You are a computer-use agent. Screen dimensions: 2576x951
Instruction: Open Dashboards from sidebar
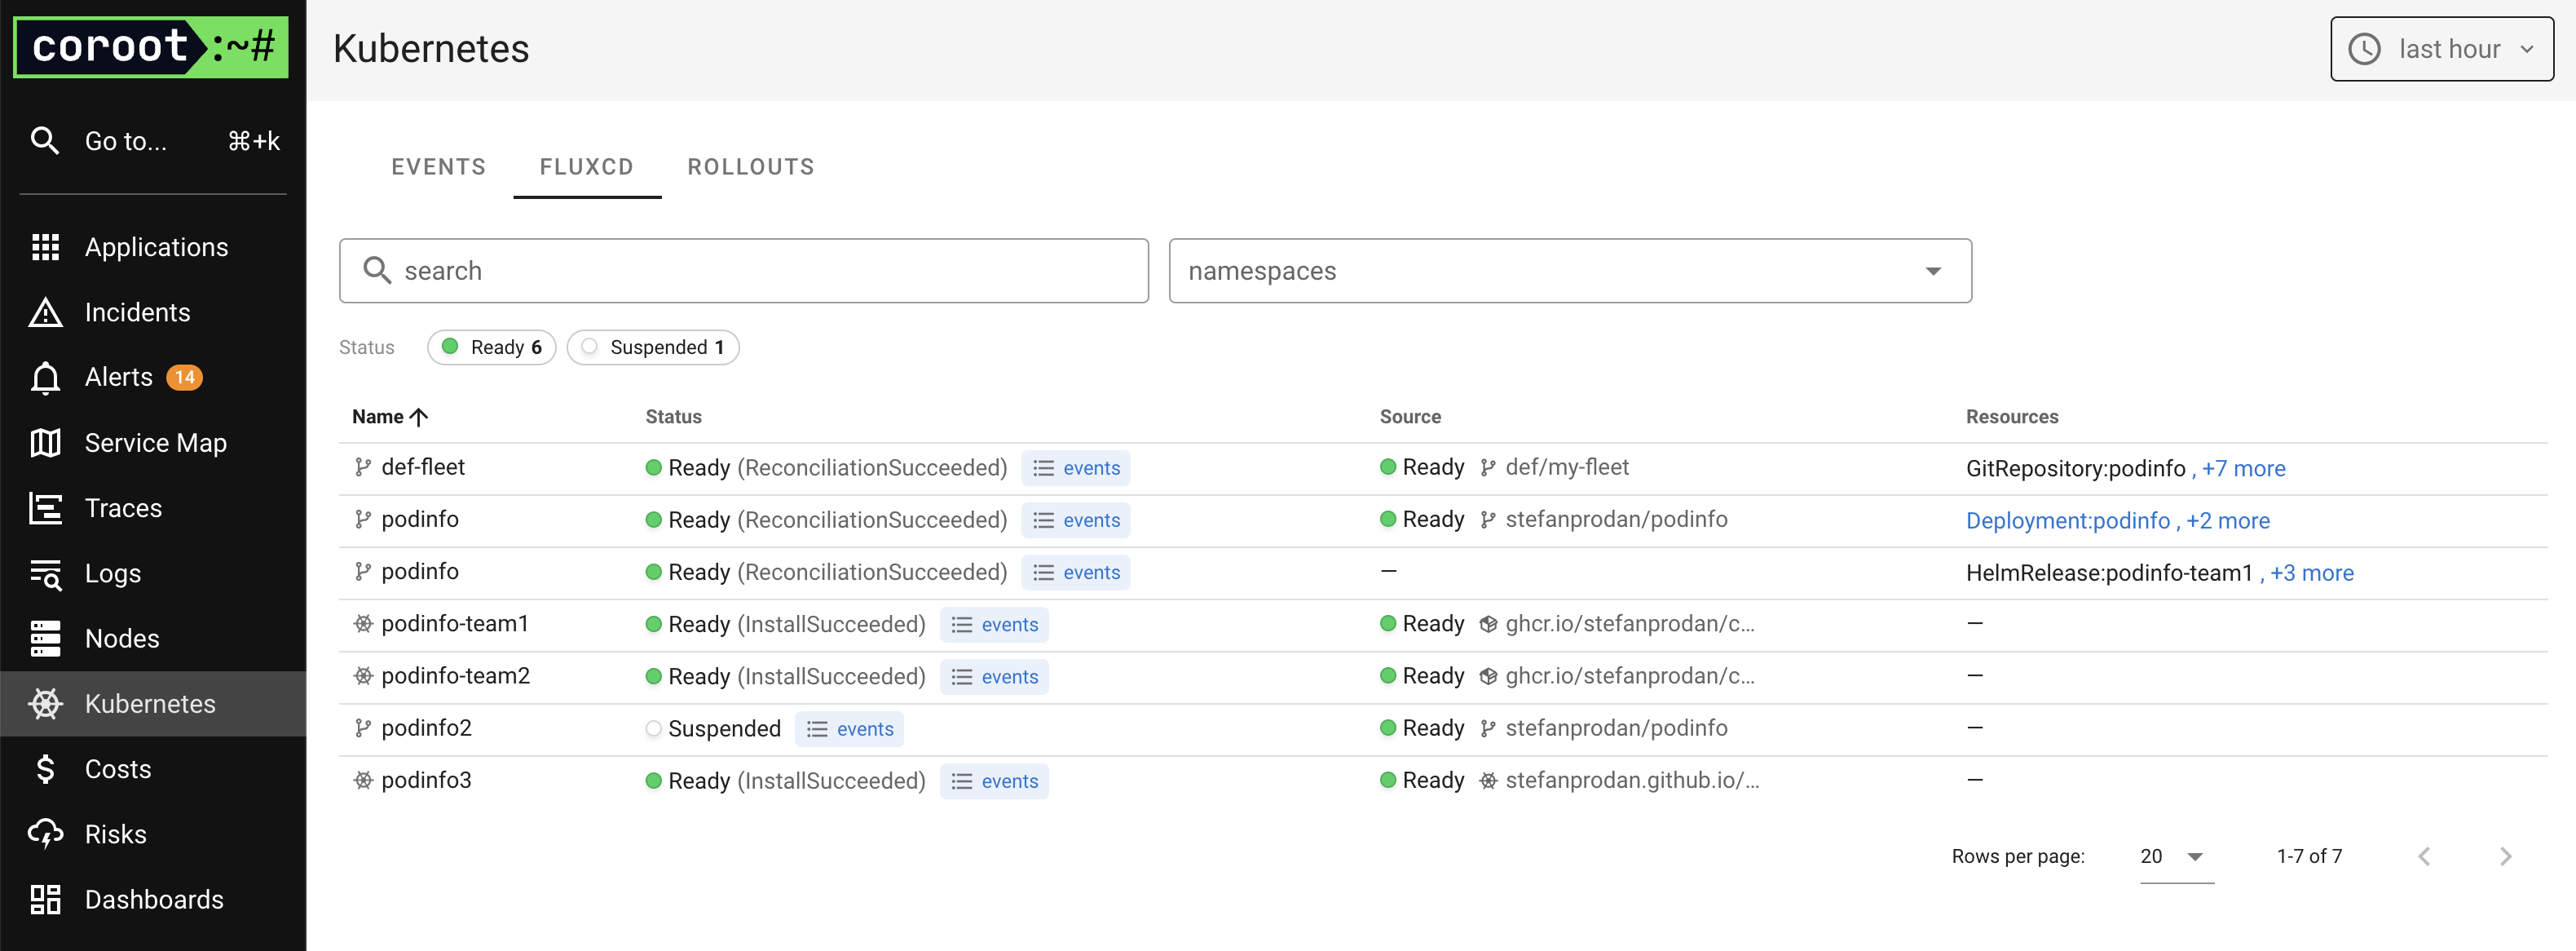tap(153, 899)
